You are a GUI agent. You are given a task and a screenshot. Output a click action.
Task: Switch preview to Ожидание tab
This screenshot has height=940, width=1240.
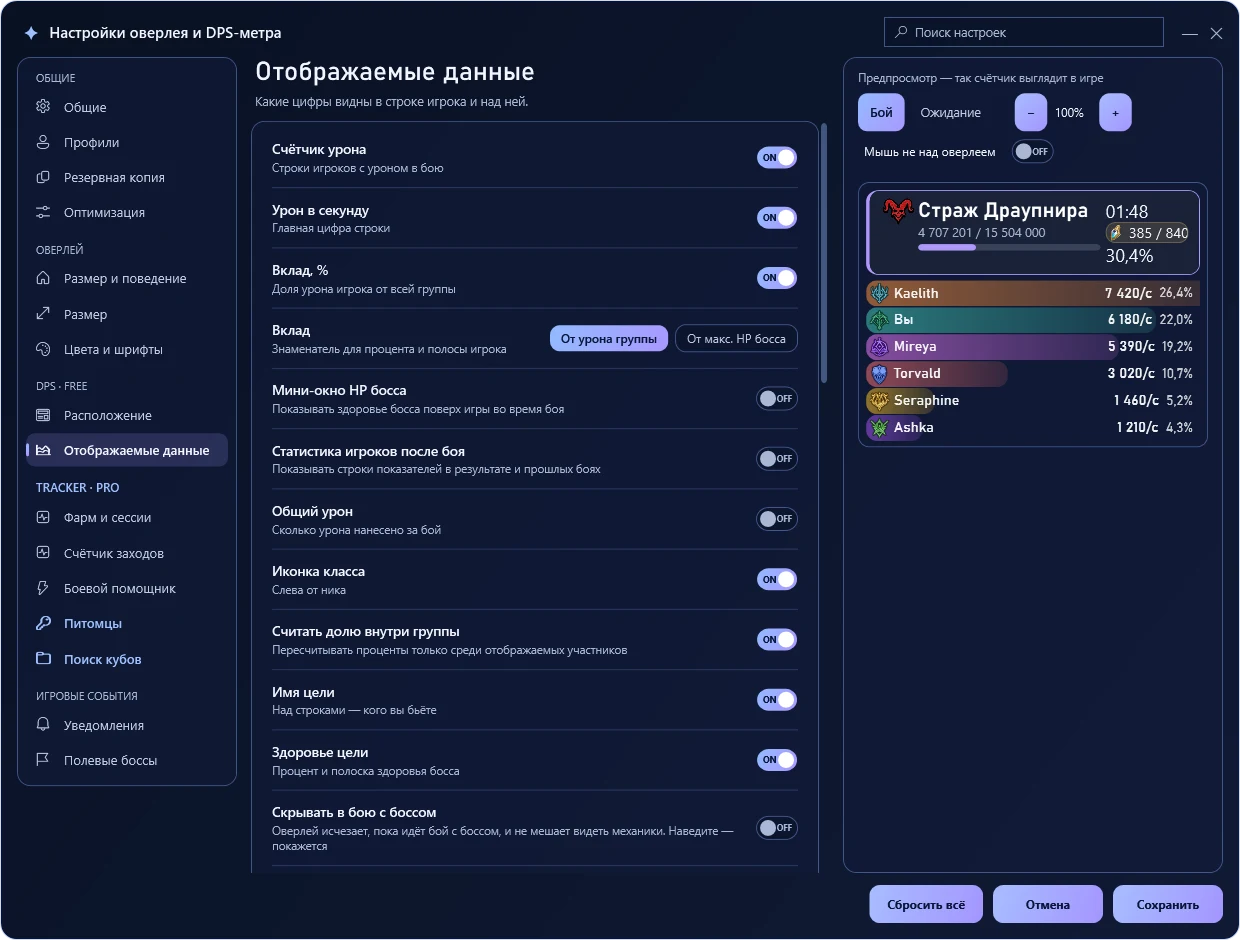point(951,113)
